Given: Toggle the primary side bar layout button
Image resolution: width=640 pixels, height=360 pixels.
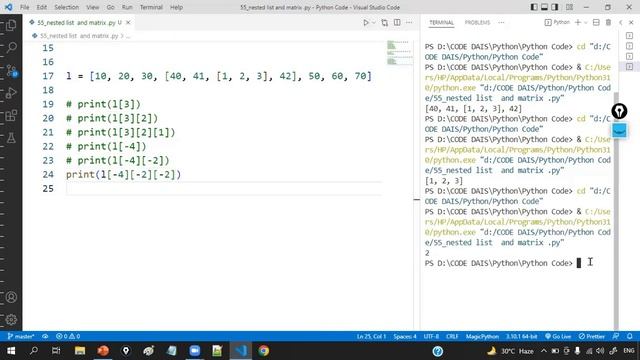Looking at the screenshot, I should [534, 7].
